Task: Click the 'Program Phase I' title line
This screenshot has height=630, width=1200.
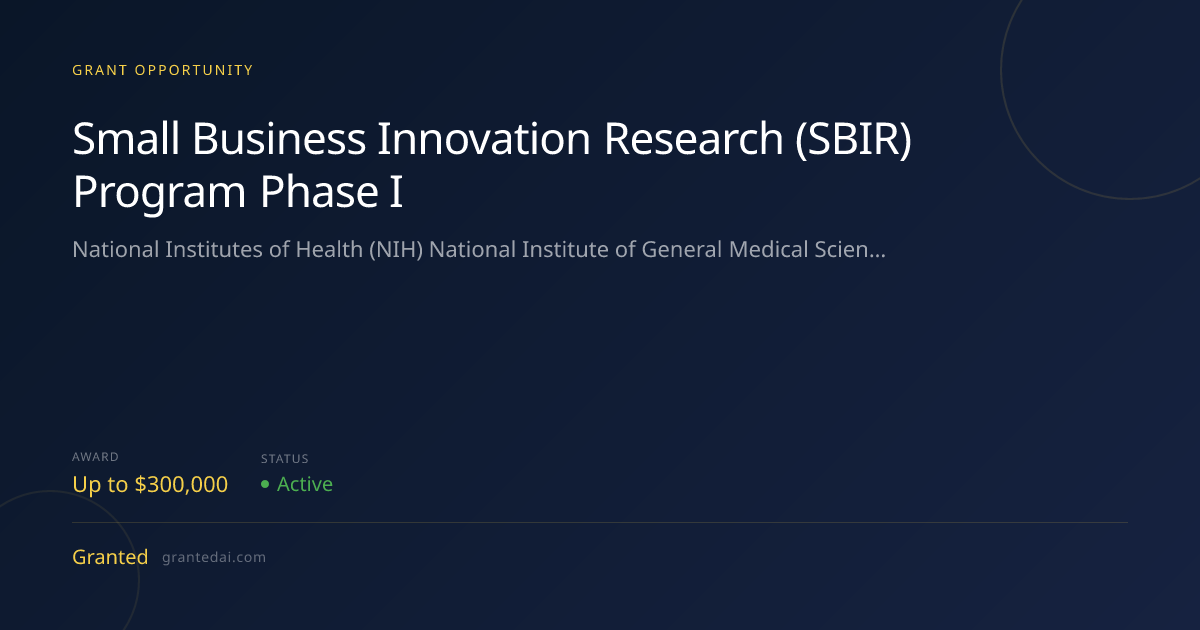Action: (238, 192)
